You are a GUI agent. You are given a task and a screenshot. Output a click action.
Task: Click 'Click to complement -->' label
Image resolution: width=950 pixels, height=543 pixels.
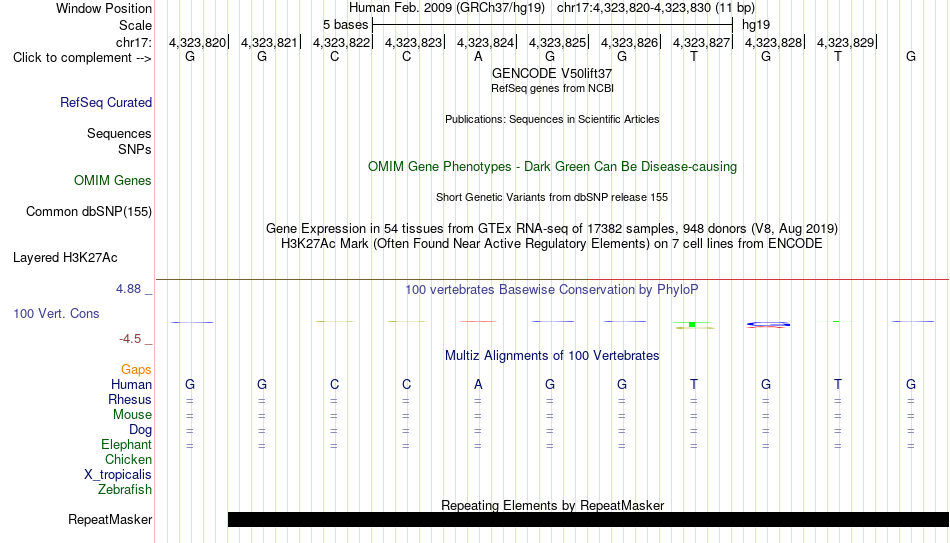(82, 58)
